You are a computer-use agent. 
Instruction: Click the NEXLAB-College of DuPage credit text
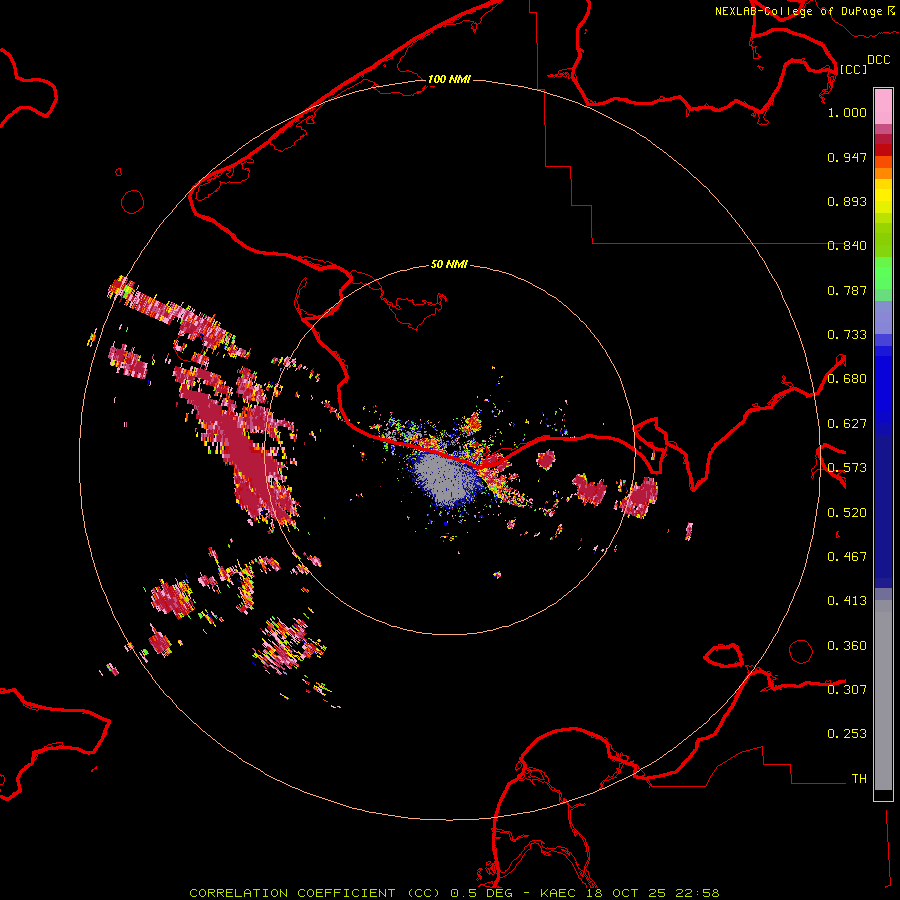798,11
